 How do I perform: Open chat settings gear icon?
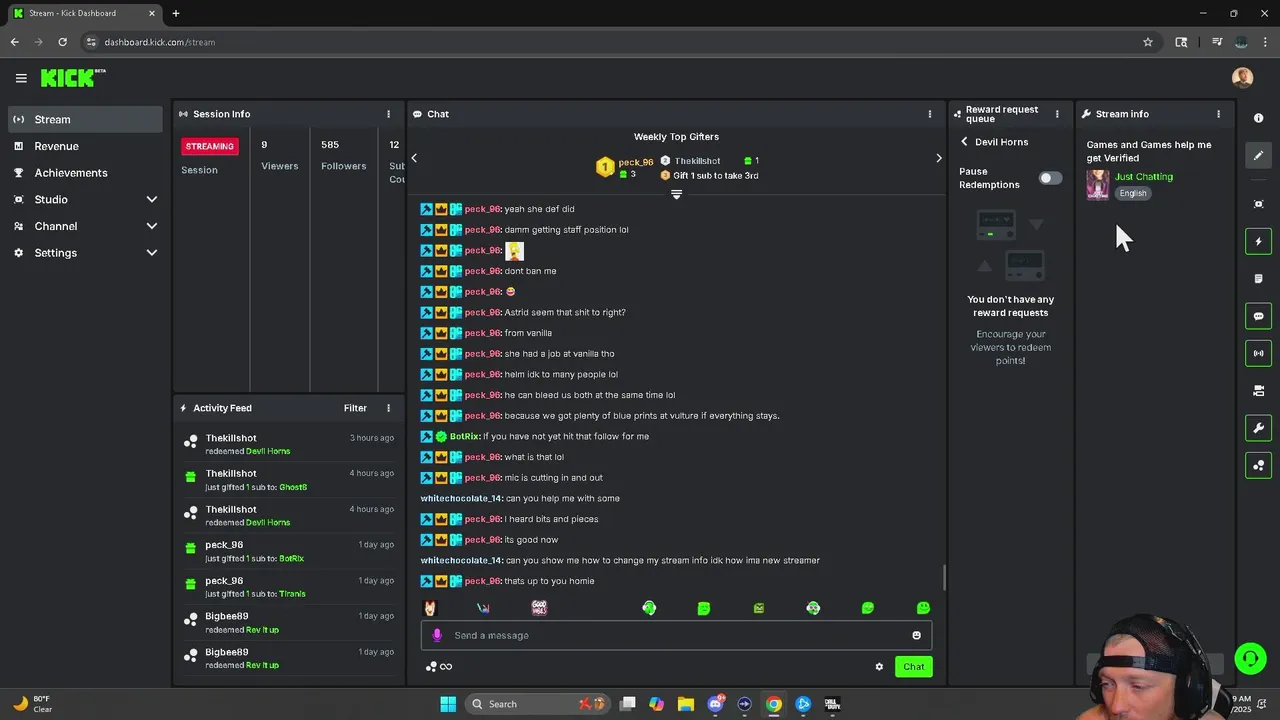click(x=879, y=667)
